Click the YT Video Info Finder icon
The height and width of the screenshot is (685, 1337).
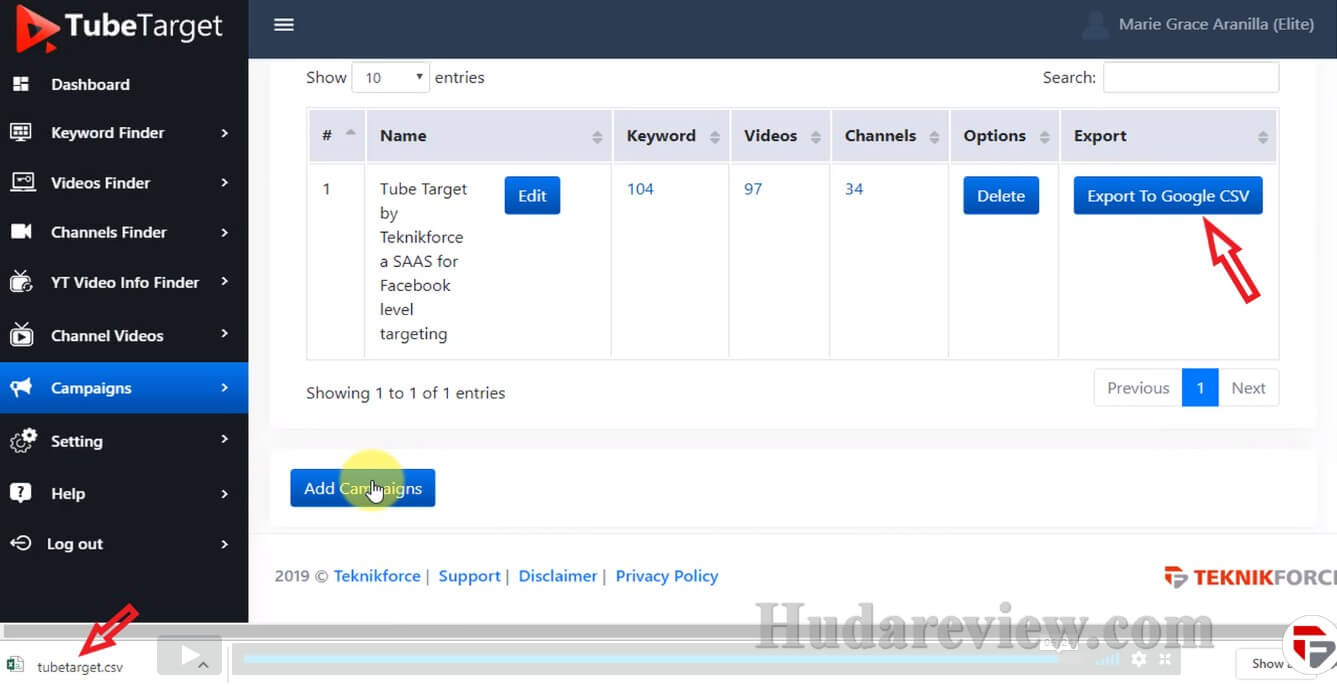[21, 282]
